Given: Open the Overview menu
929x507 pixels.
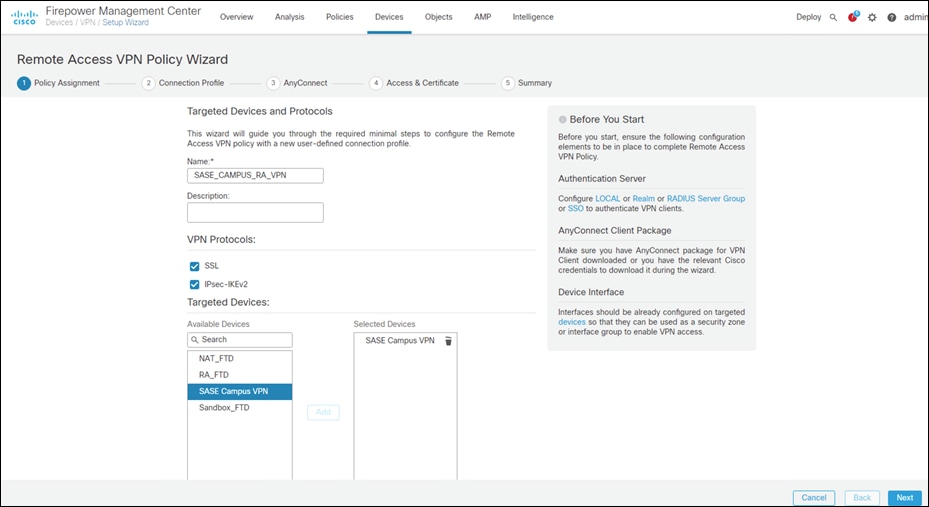Looking at the screenshot, I should pos(236,17).
